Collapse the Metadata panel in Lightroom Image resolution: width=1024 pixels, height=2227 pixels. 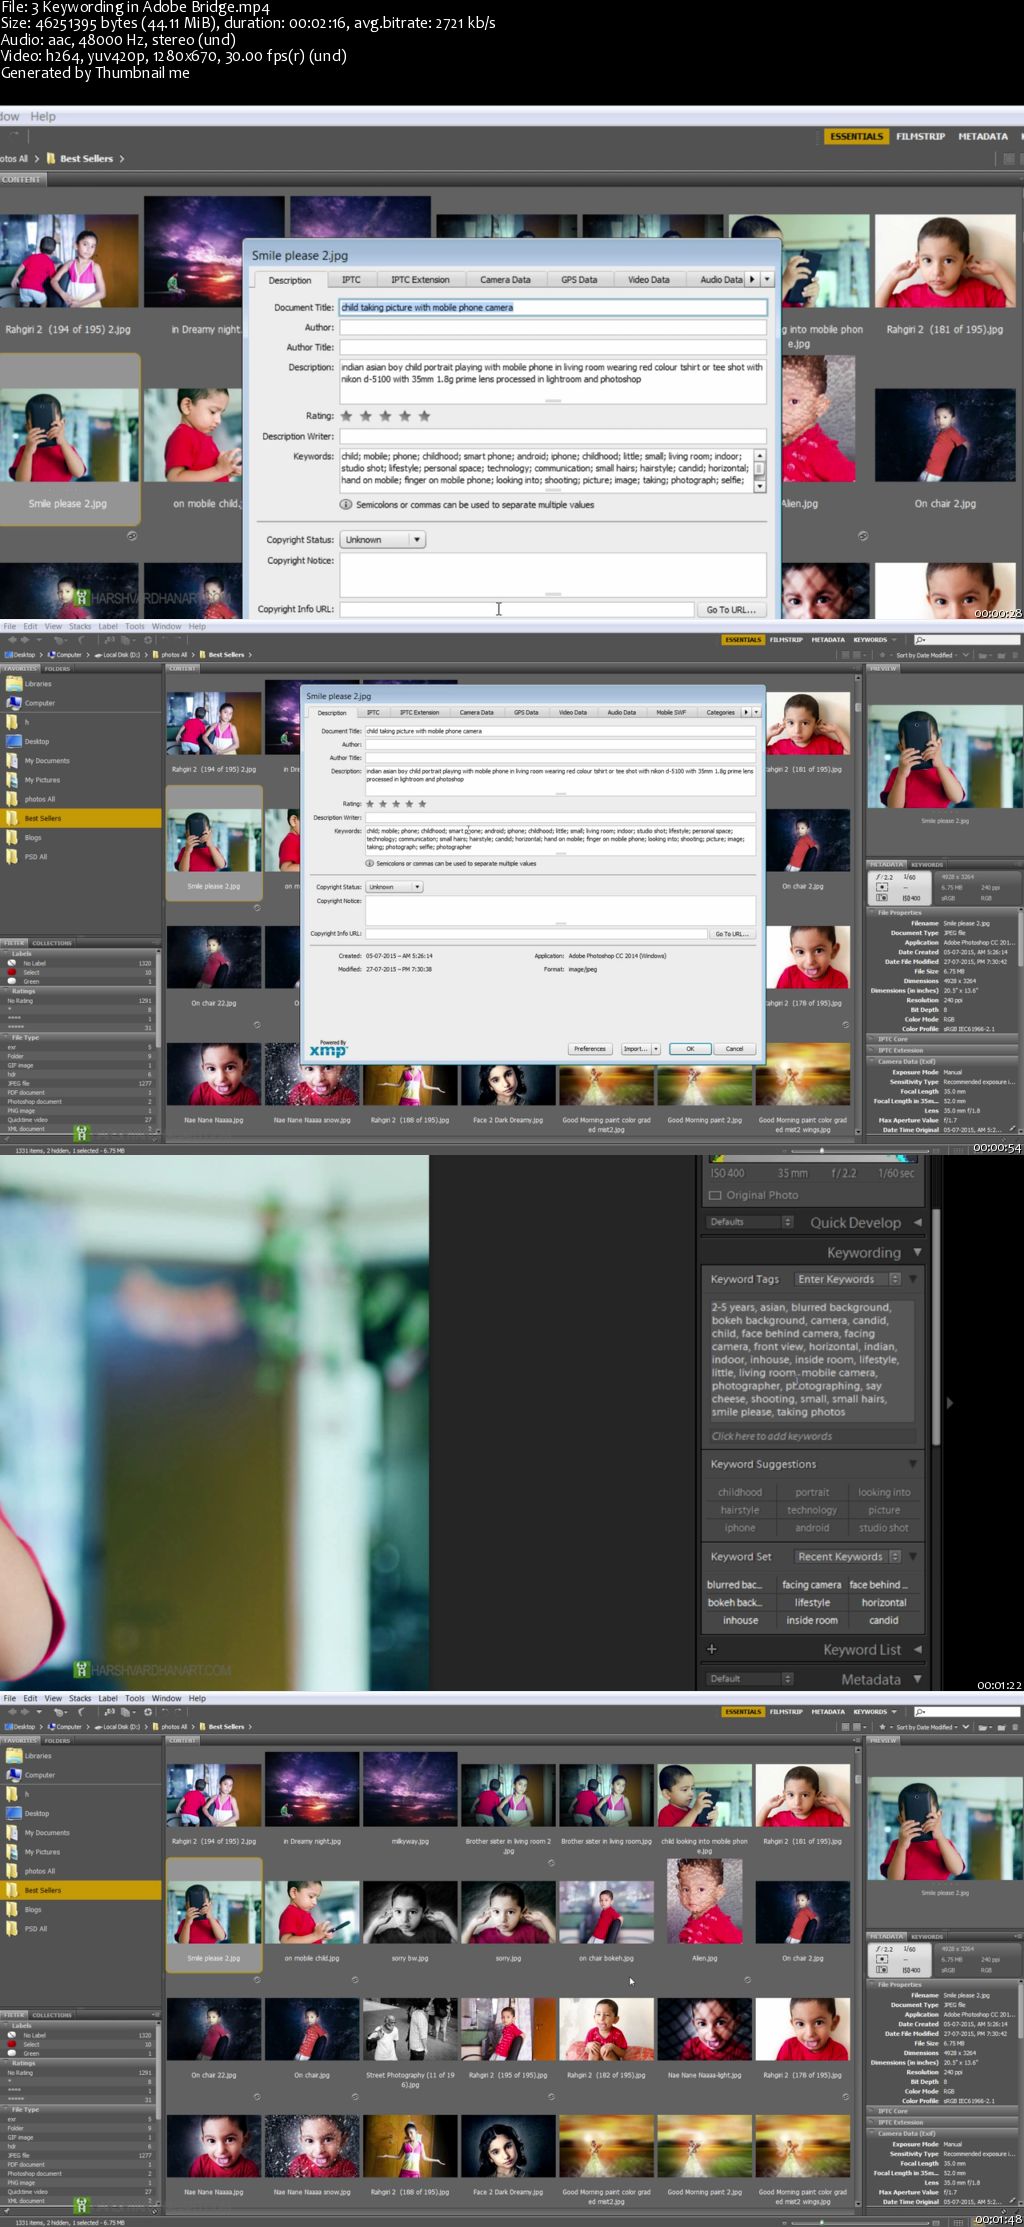917,1679
